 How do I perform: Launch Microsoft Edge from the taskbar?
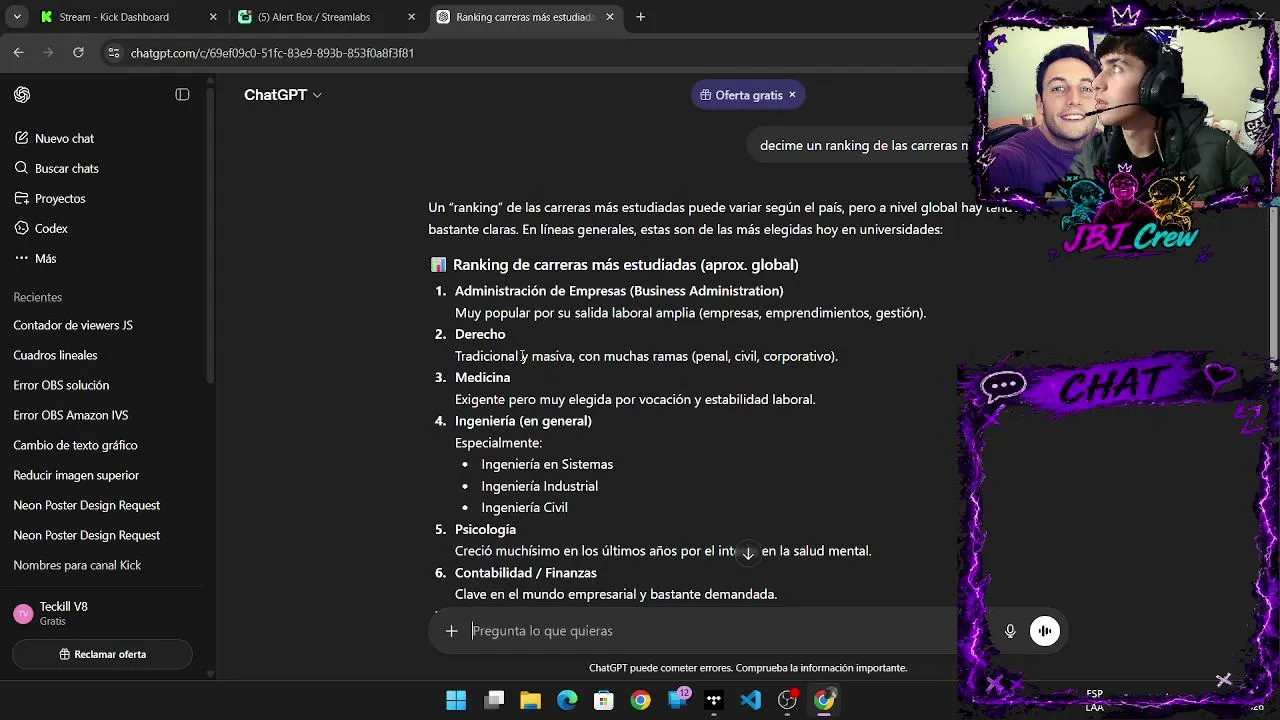tap(567, 700)
